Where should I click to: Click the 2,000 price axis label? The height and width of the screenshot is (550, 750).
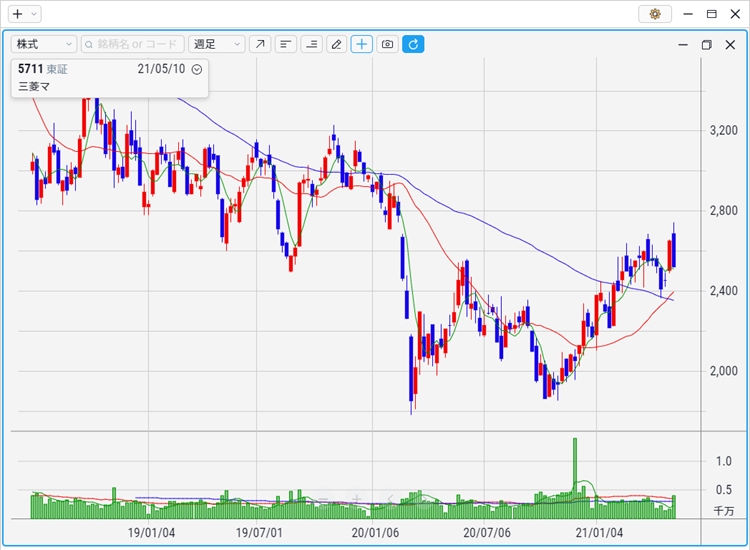click(724, 371)
